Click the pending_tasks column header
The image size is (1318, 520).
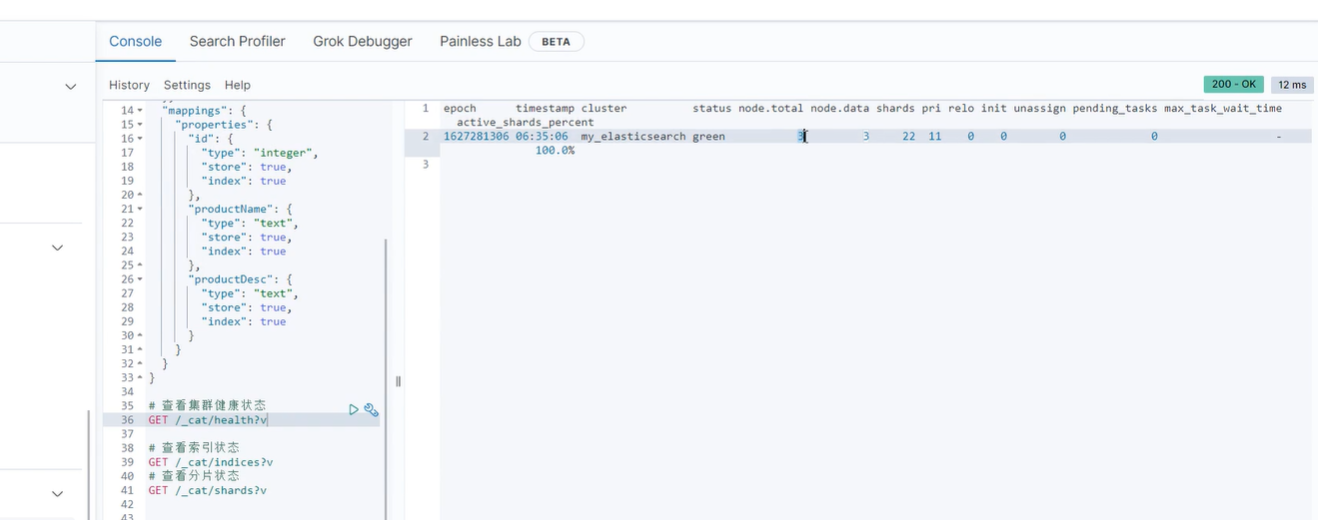click(x=1115, y=108)
